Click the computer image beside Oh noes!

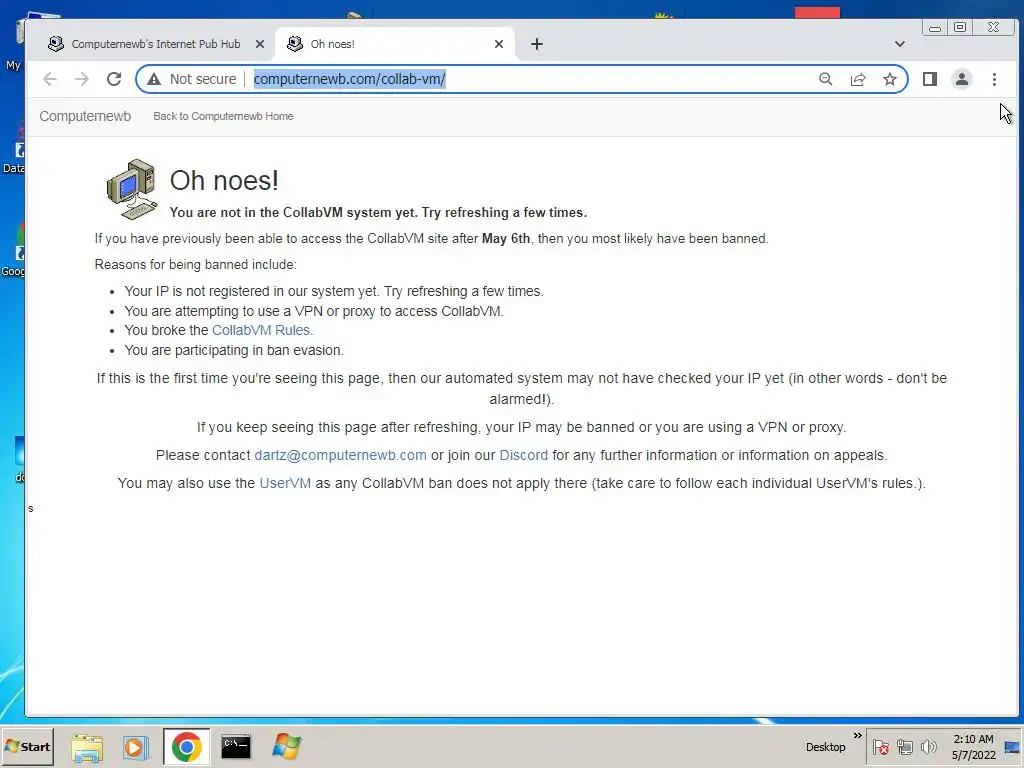(x=132, y=189)
